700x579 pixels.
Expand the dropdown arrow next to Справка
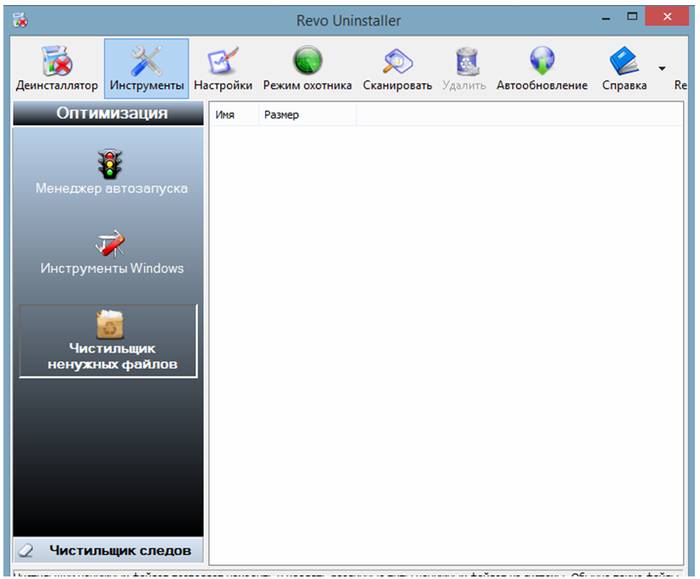tap(662, 69)
